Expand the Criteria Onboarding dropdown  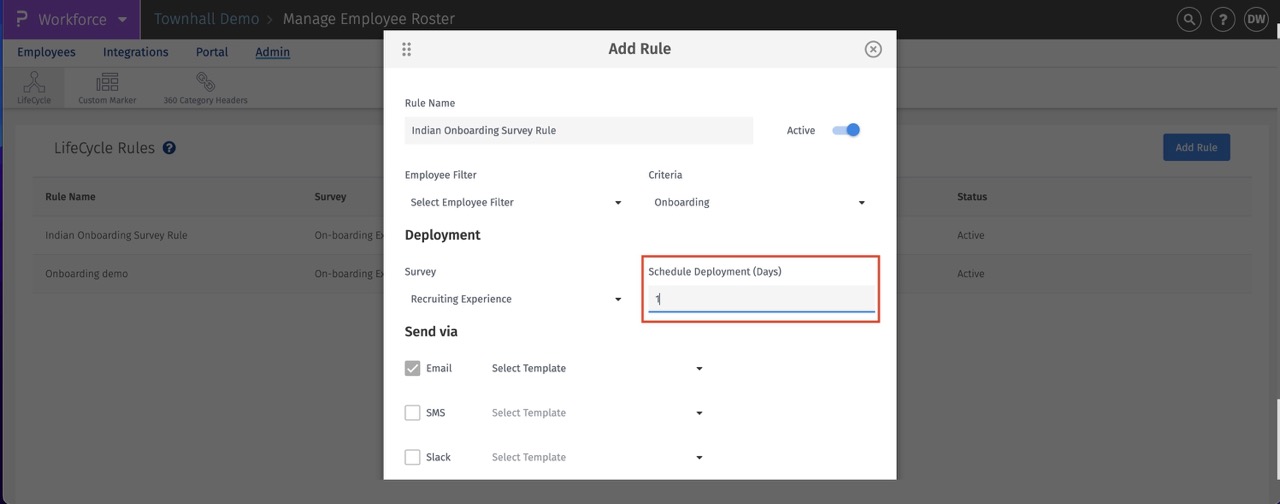[759, 202]
